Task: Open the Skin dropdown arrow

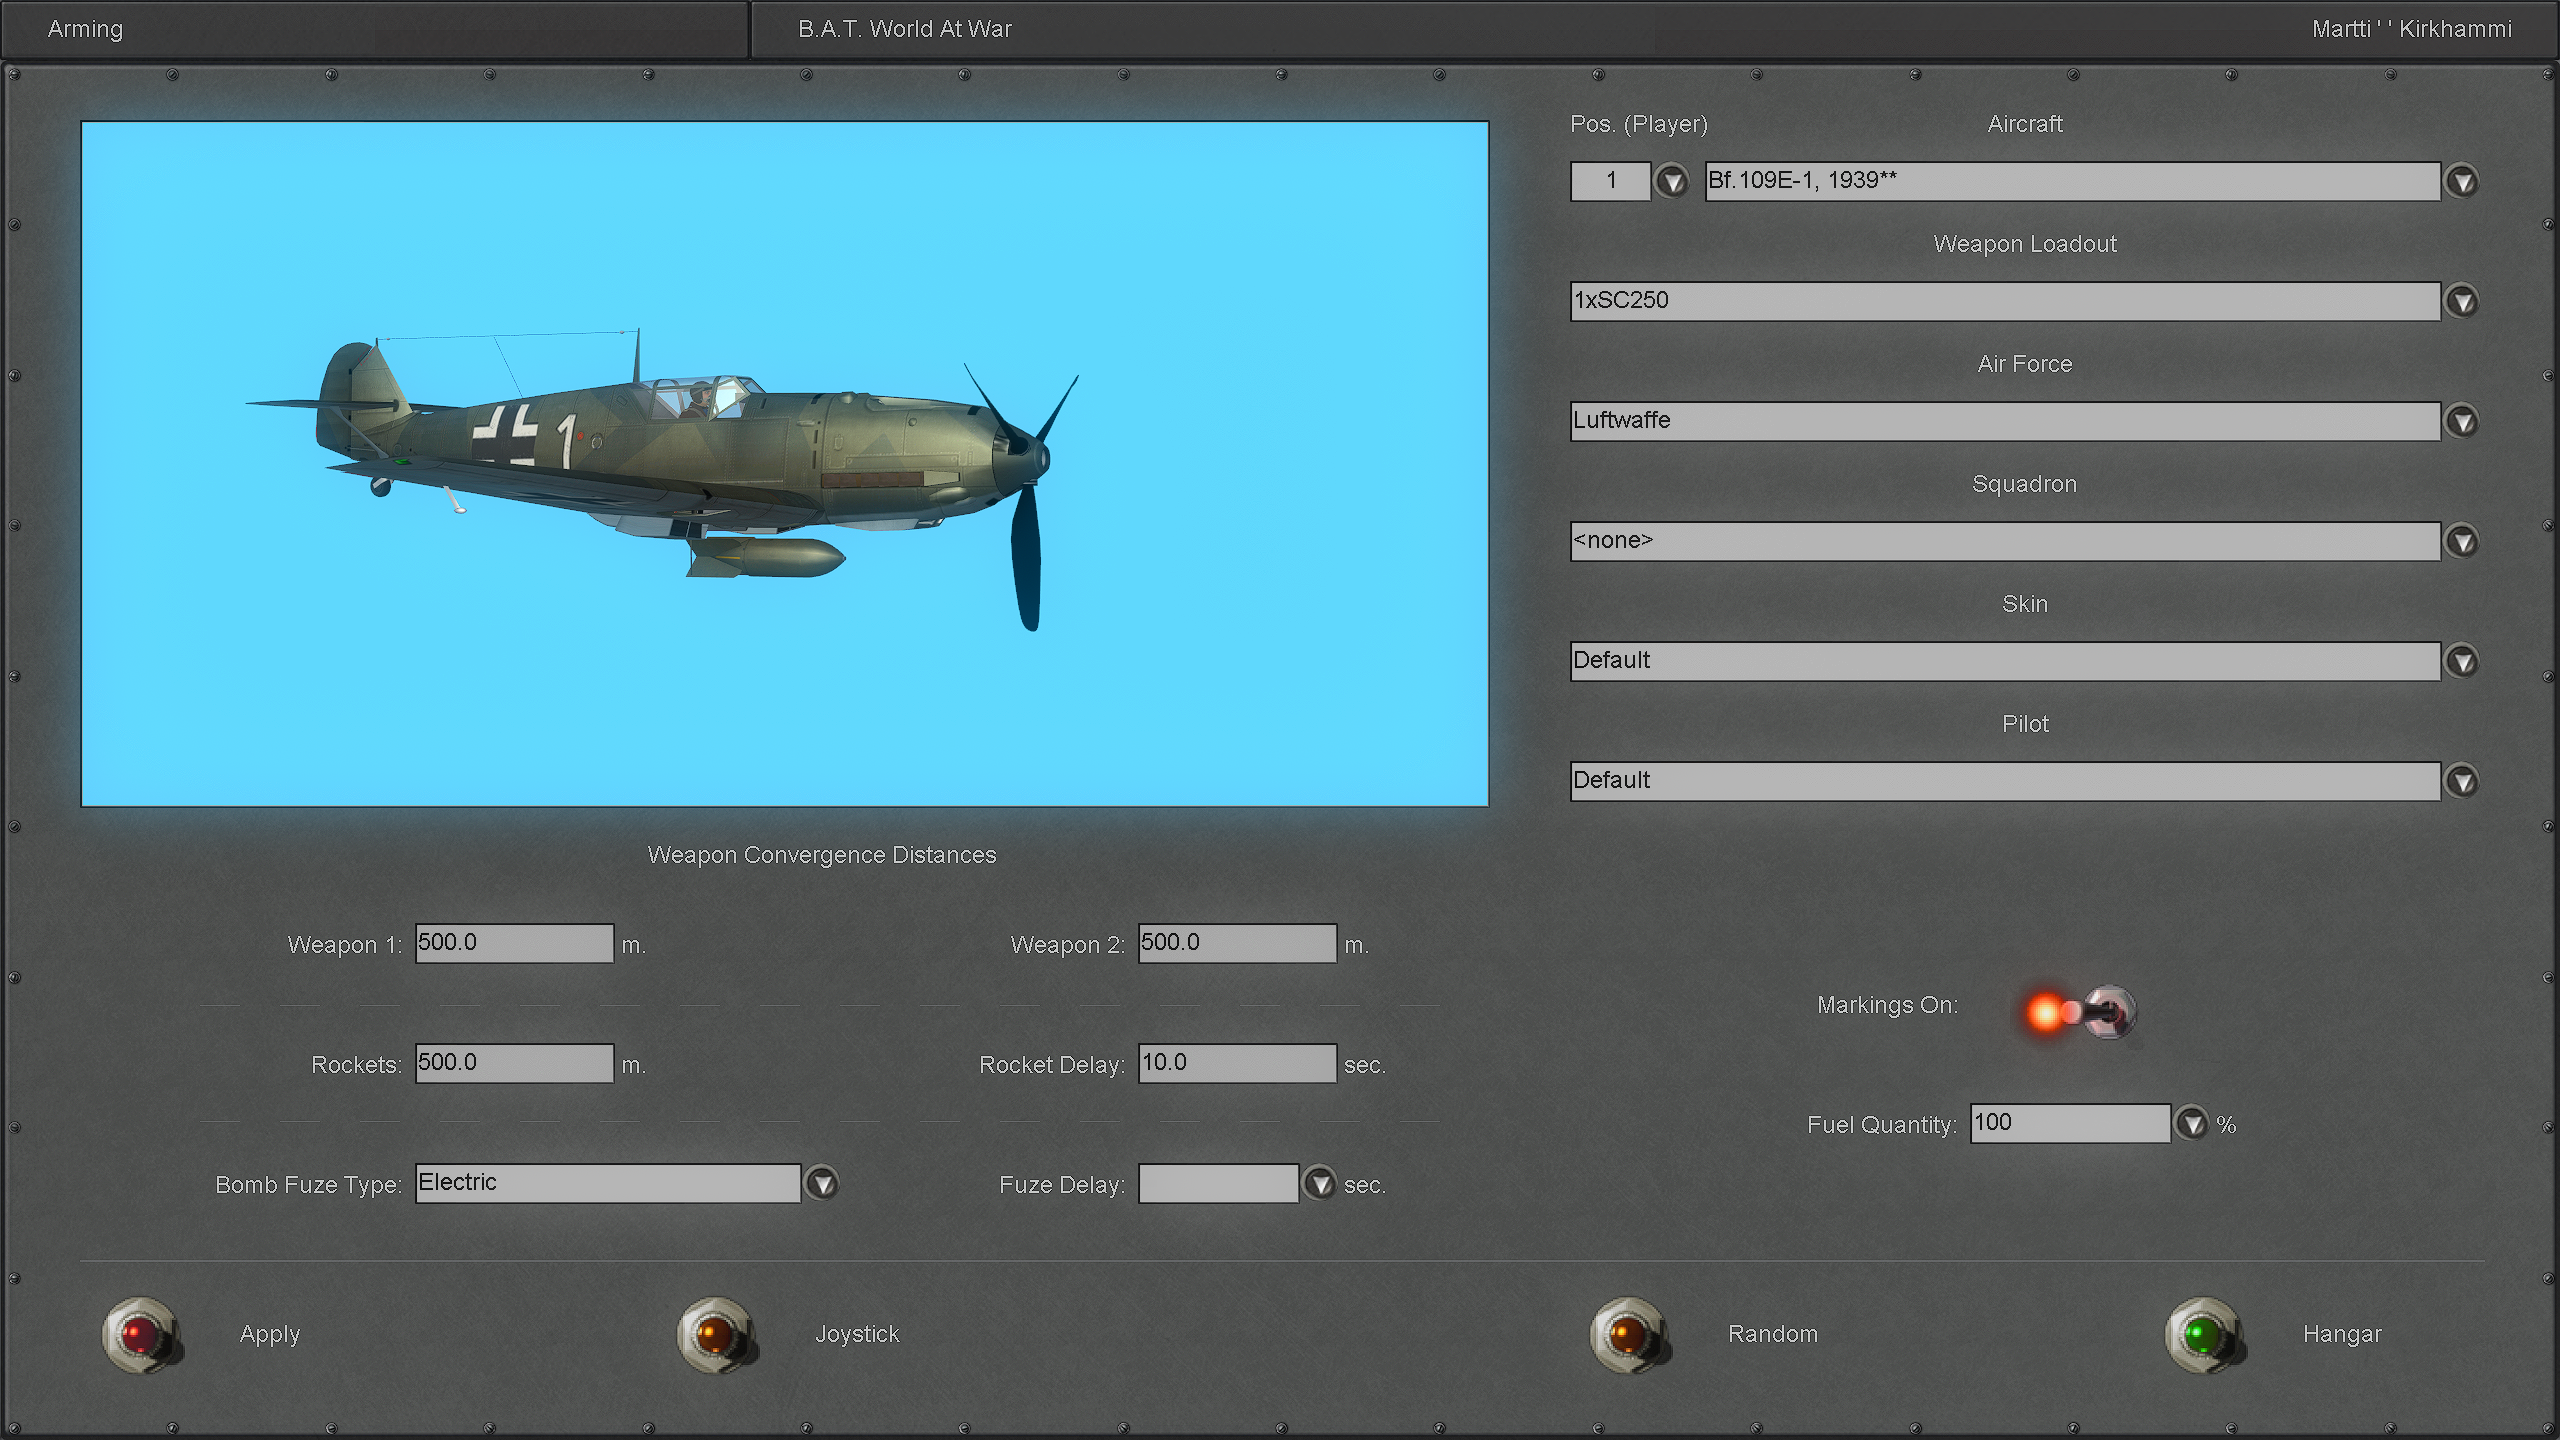Action: click(x=2462, y=661)
